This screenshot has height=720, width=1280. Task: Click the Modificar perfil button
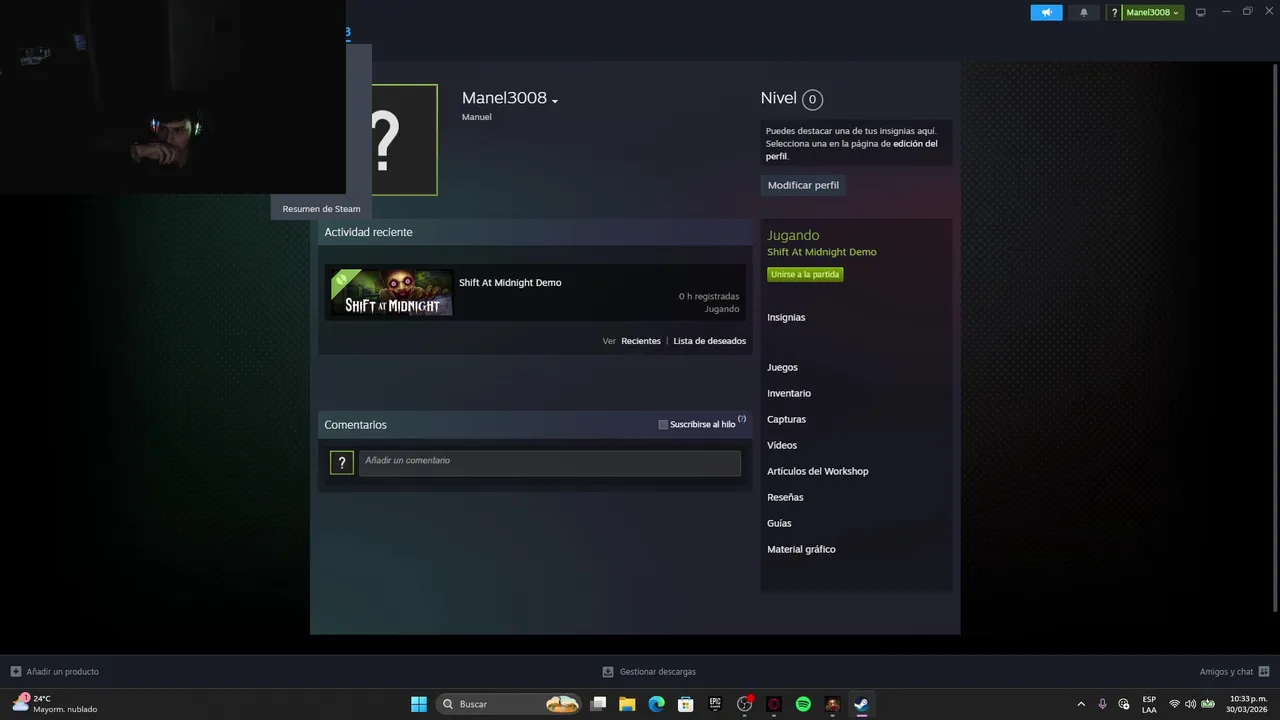coord(803,185)
